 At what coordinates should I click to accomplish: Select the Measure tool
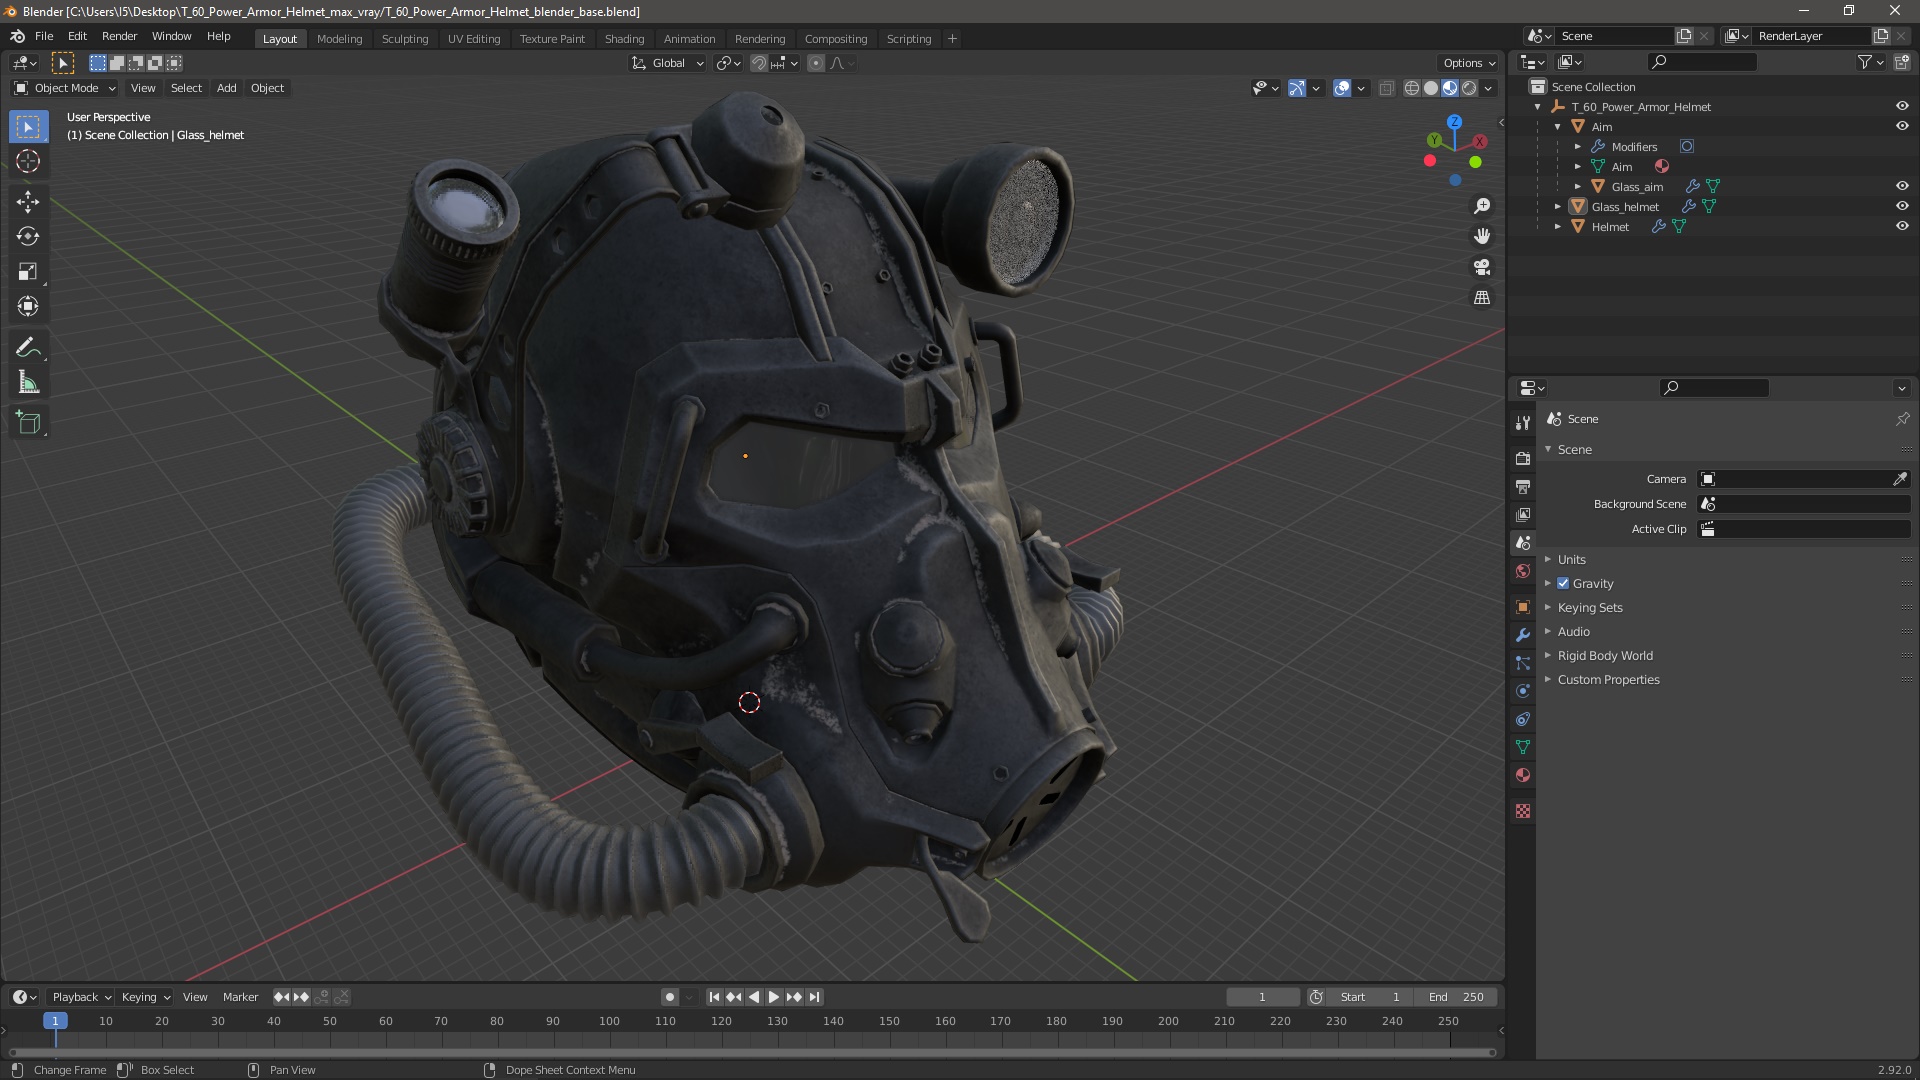pos(28,382)
